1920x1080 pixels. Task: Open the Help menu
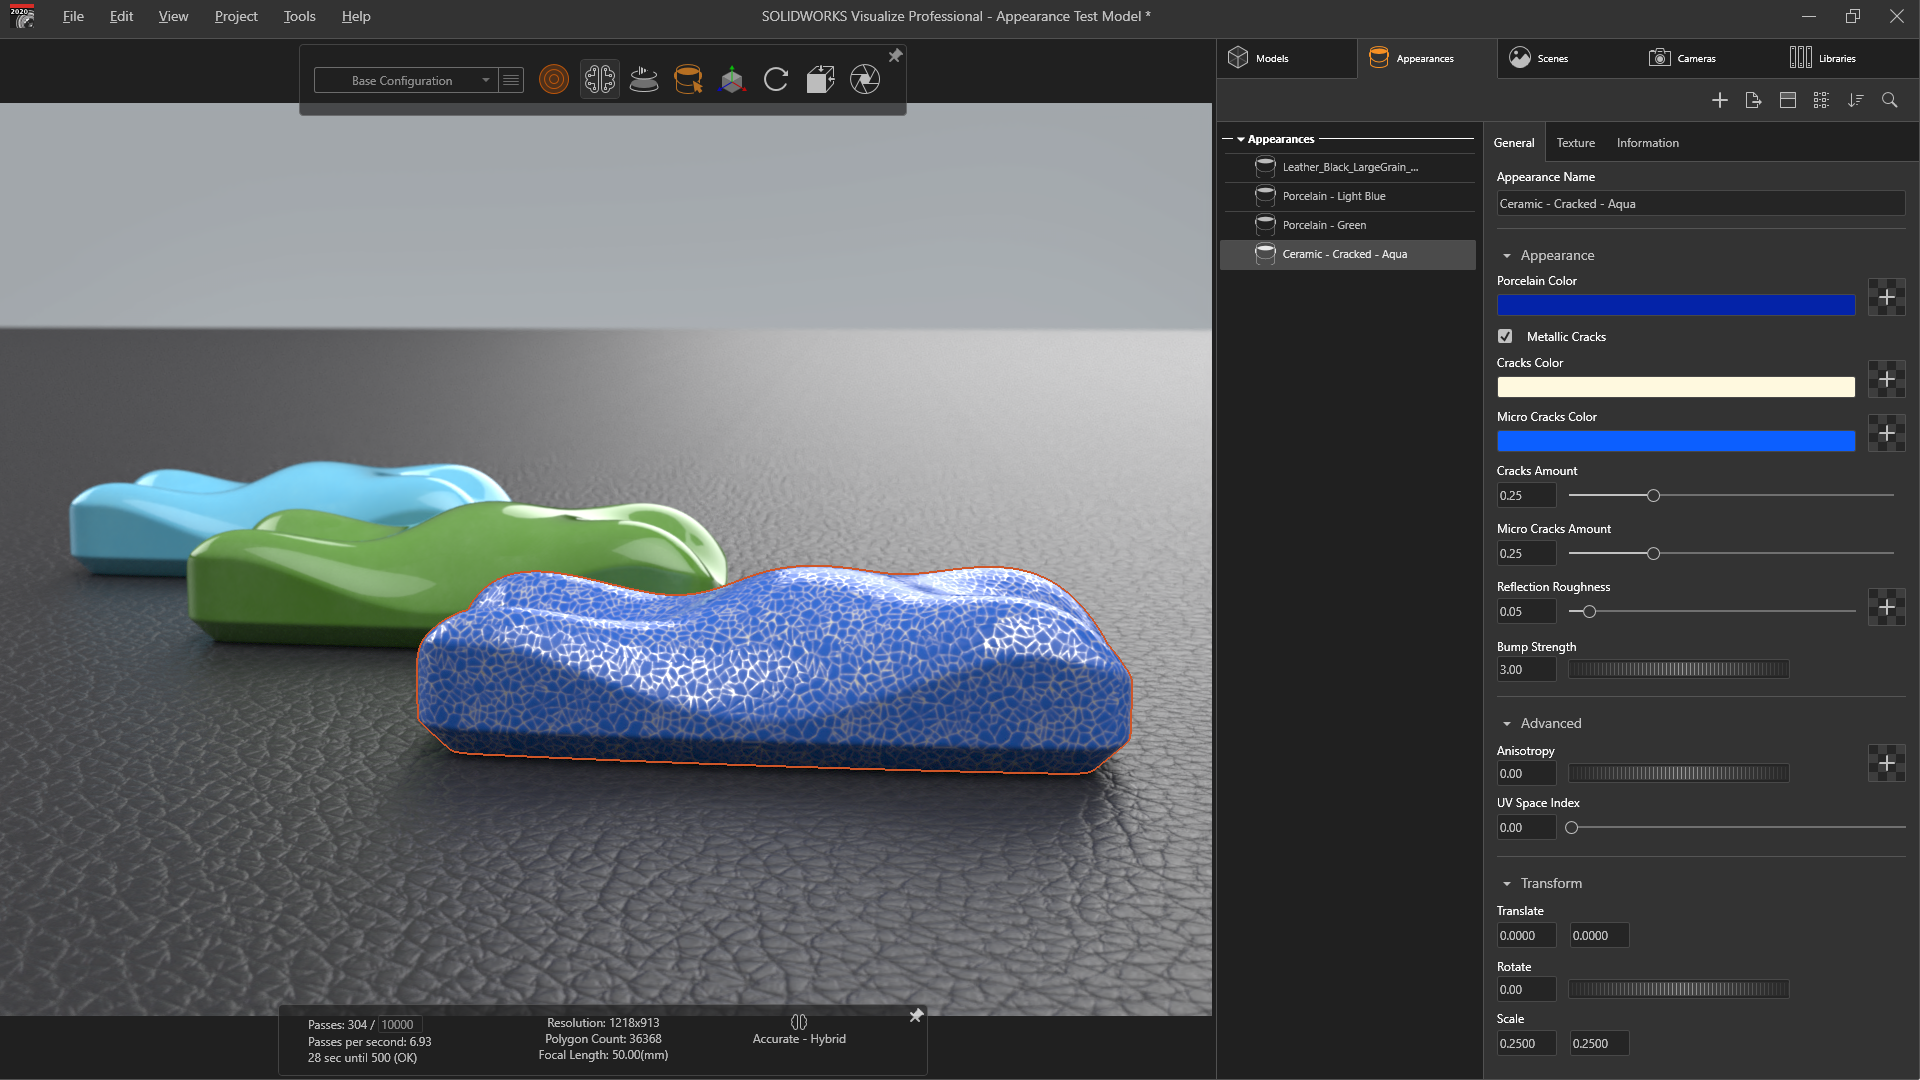pos(355,16)
